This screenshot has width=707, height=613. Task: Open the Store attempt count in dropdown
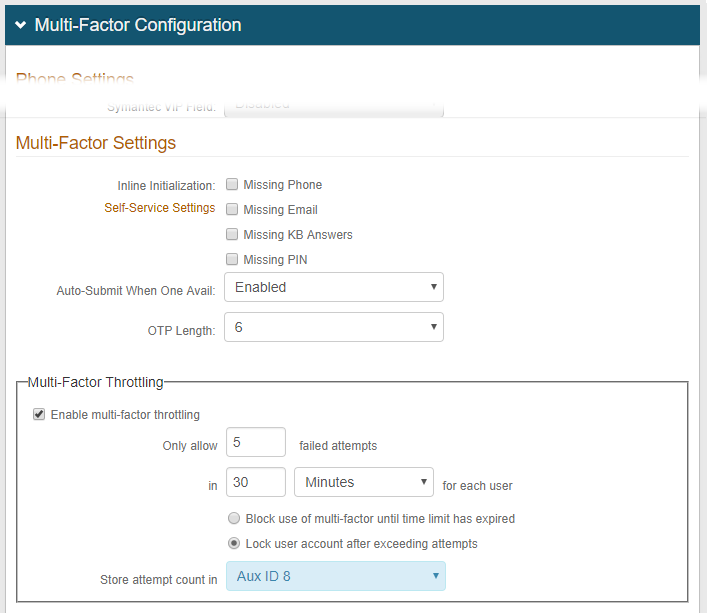click(x=335, y=576)
